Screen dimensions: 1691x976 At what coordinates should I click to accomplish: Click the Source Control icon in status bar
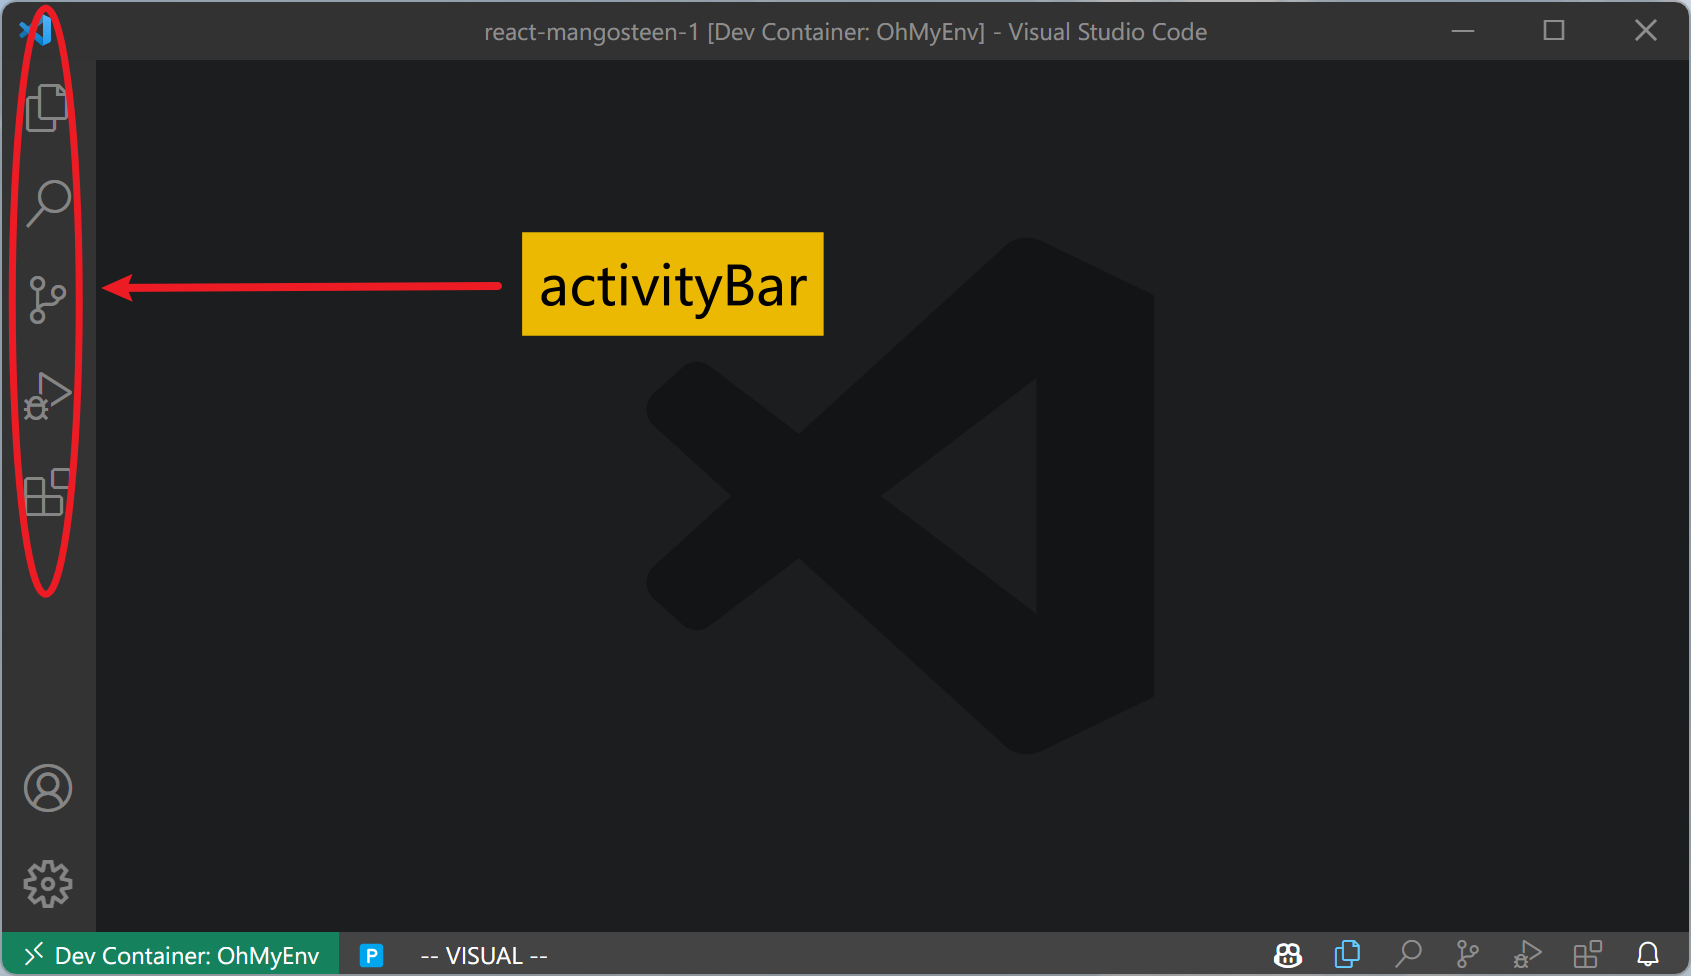(1467, 955)
